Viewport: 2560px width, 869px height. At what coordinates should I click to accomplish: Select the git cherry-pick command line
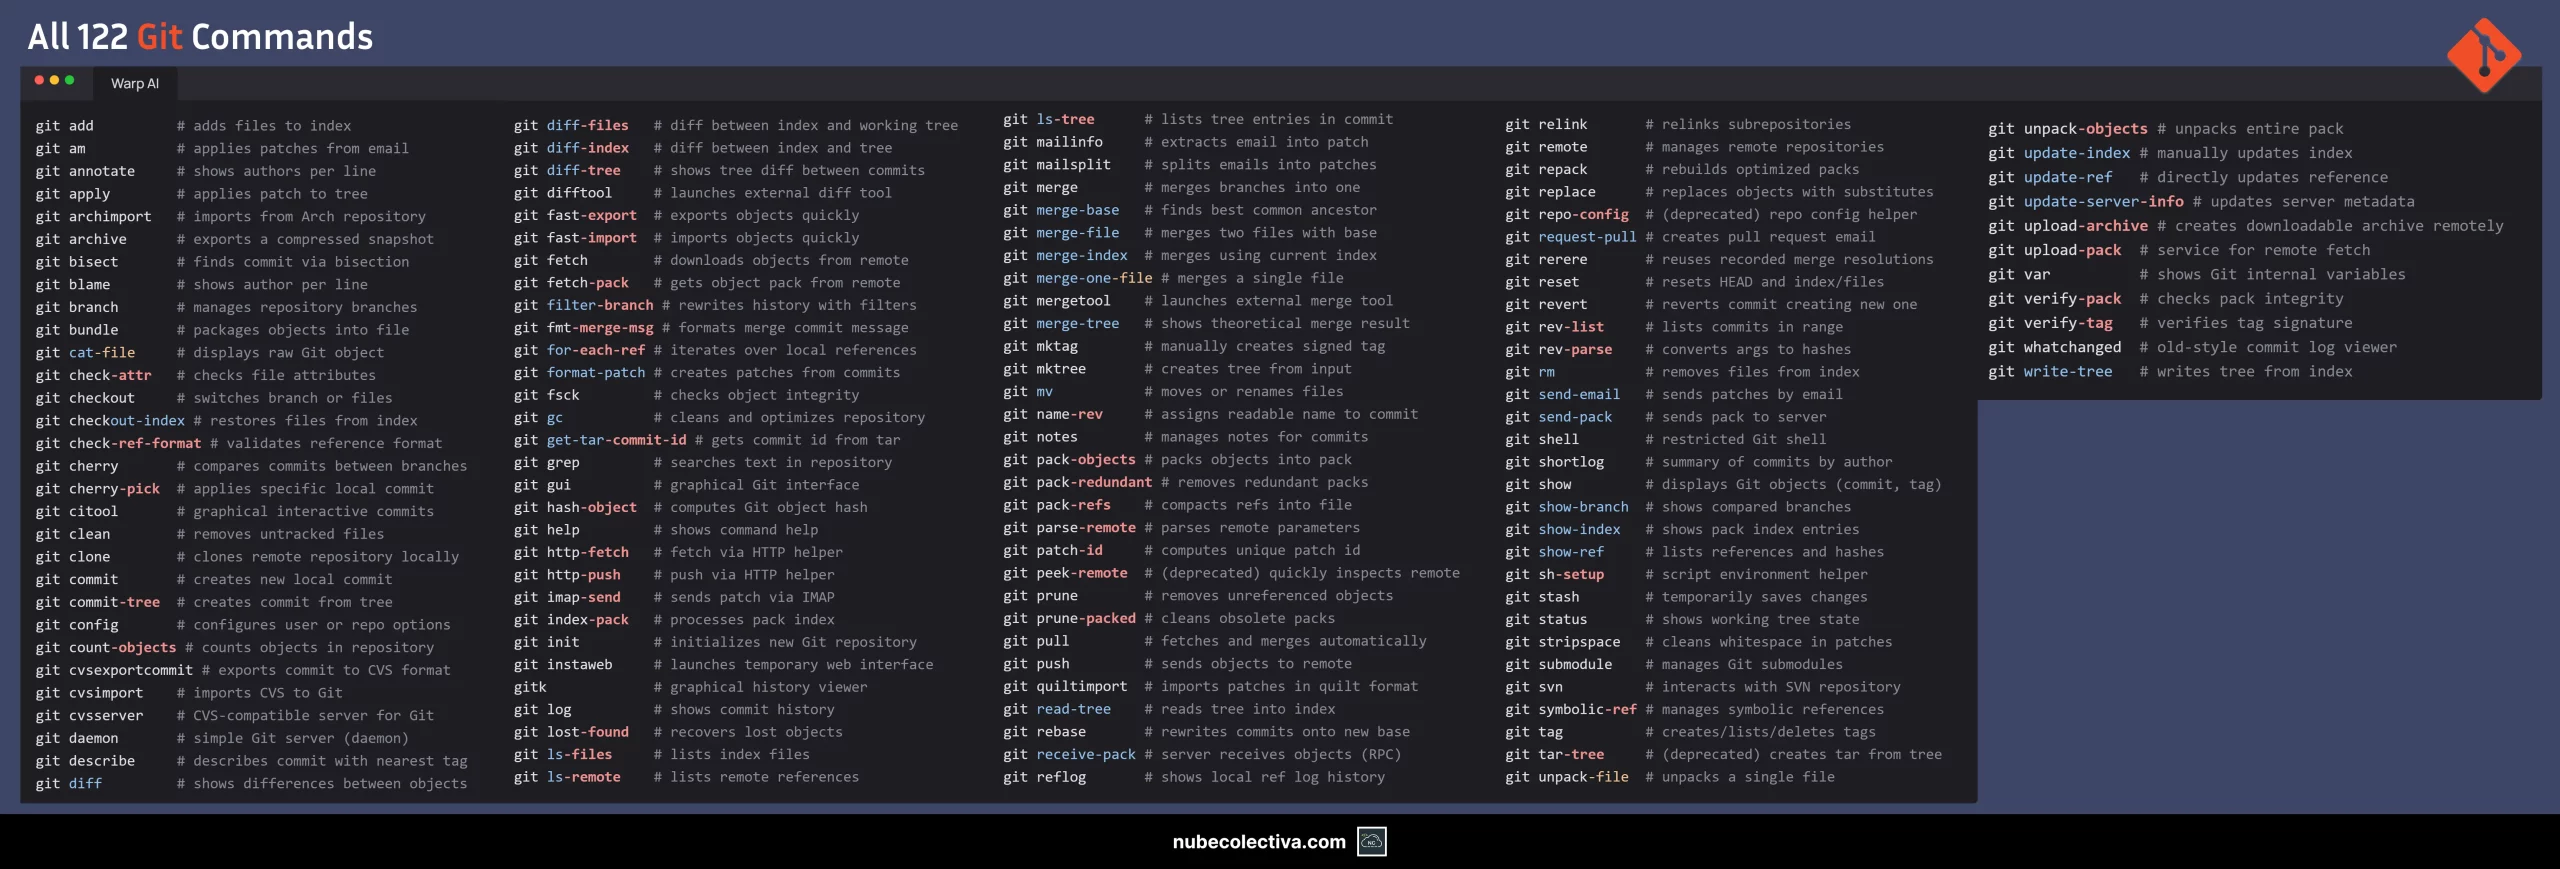tap(98, 489)
